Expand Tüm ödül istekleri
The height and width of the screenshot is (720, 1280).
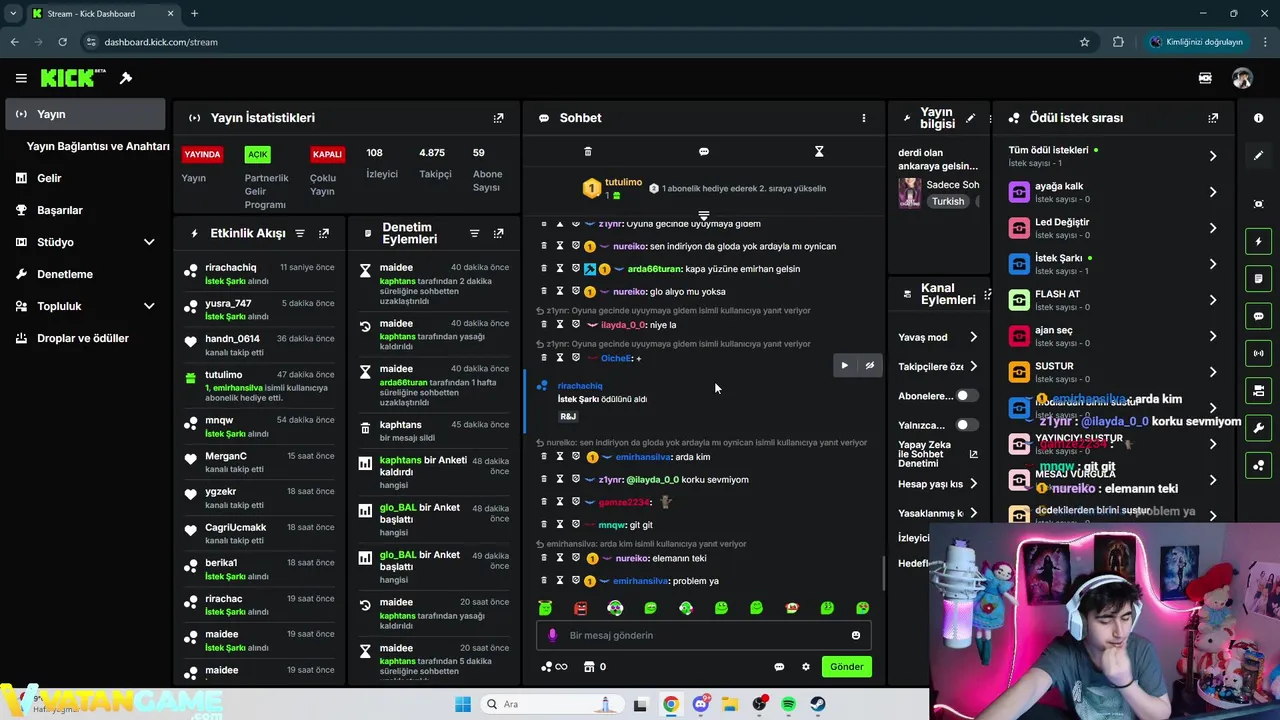(x=1213, y=156)
